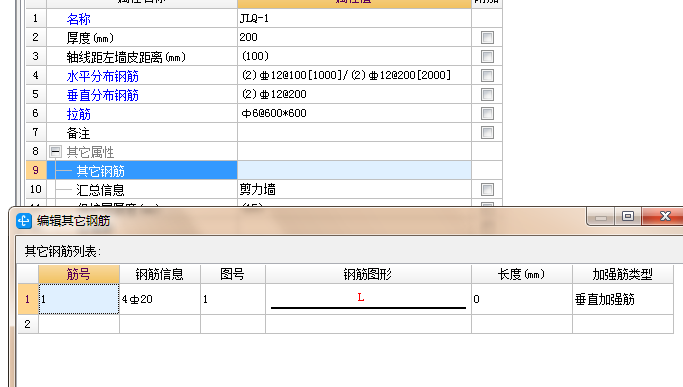Click the 长度(mm) column header
The height and width of the screenshot is (387, 683).
click(x=522, y=274)
